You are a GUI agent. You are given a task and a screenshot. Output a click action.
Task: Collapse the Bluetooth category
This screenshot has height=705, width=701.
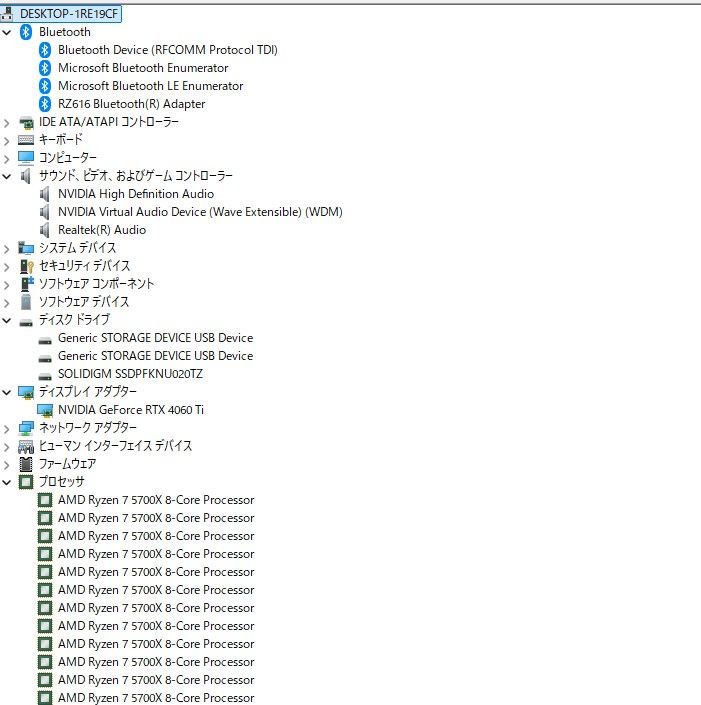[x=7, y=32]
